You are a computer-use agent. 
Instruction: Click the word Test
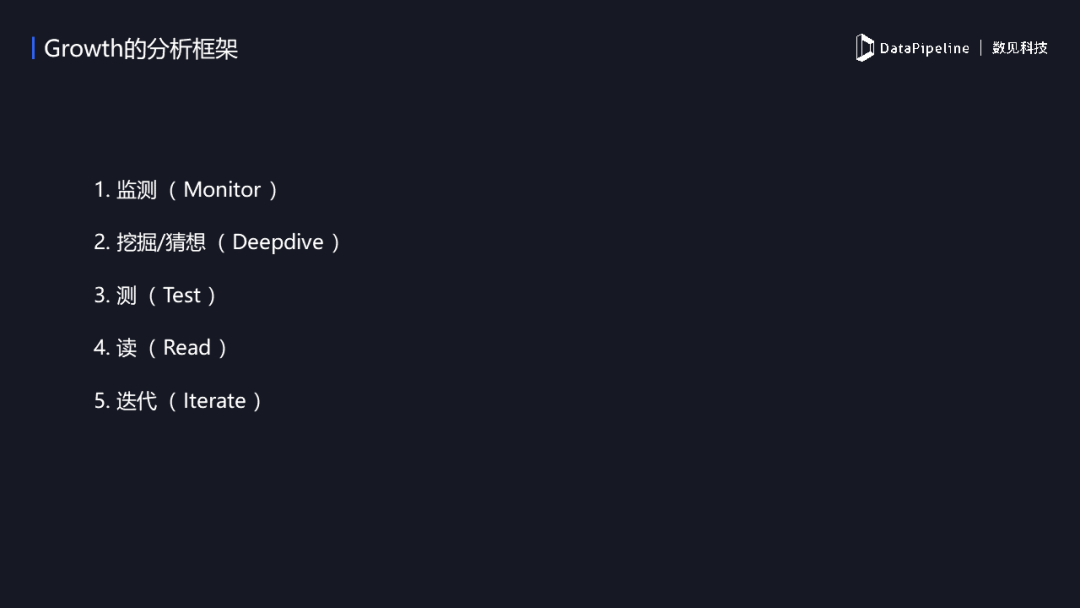point(182,296)
